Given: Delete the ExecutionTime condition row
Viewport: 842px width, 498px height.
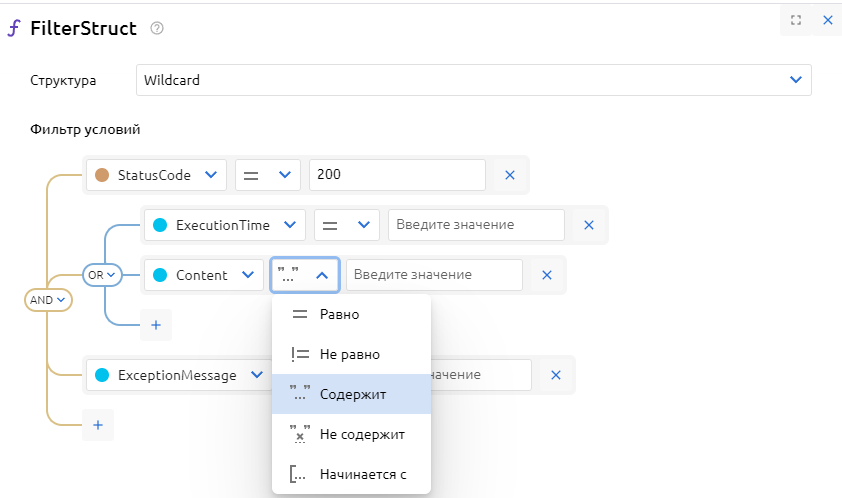Looking at the screenshot, I should tap(588, 225).
